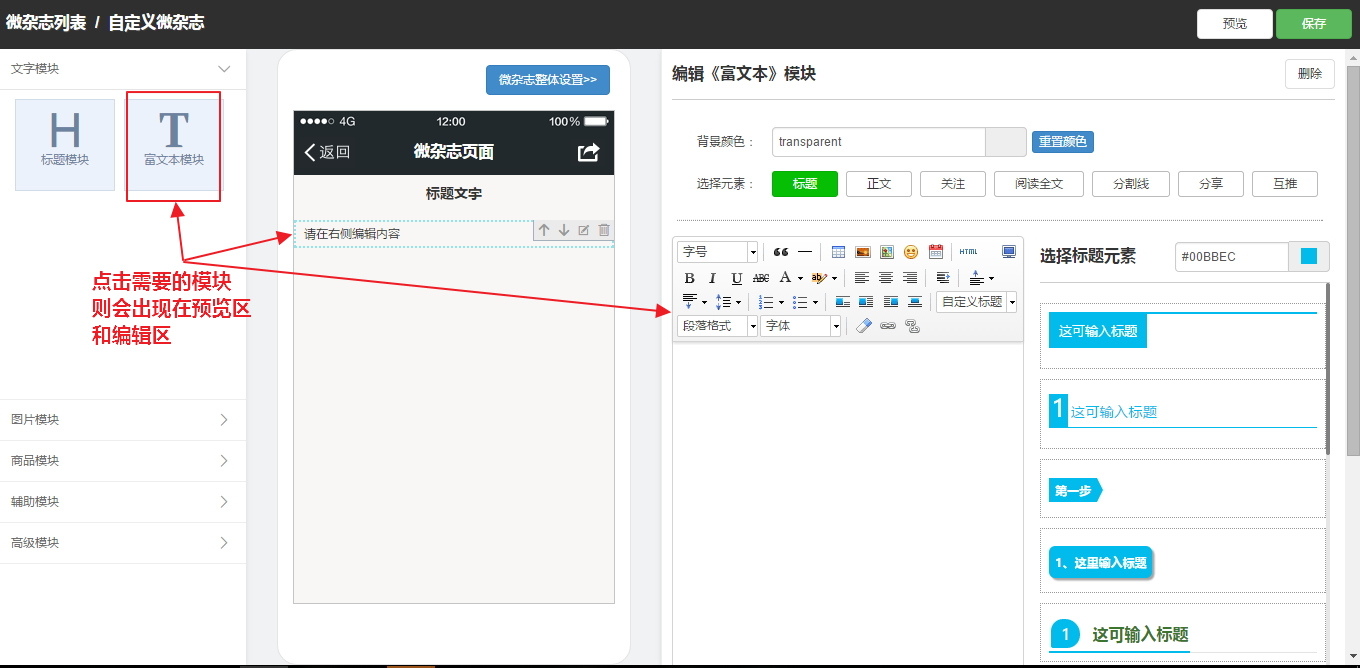Delete the preview block via trash icon
The height and width of the screenshot is (668, 1360).
click(604, 231)
